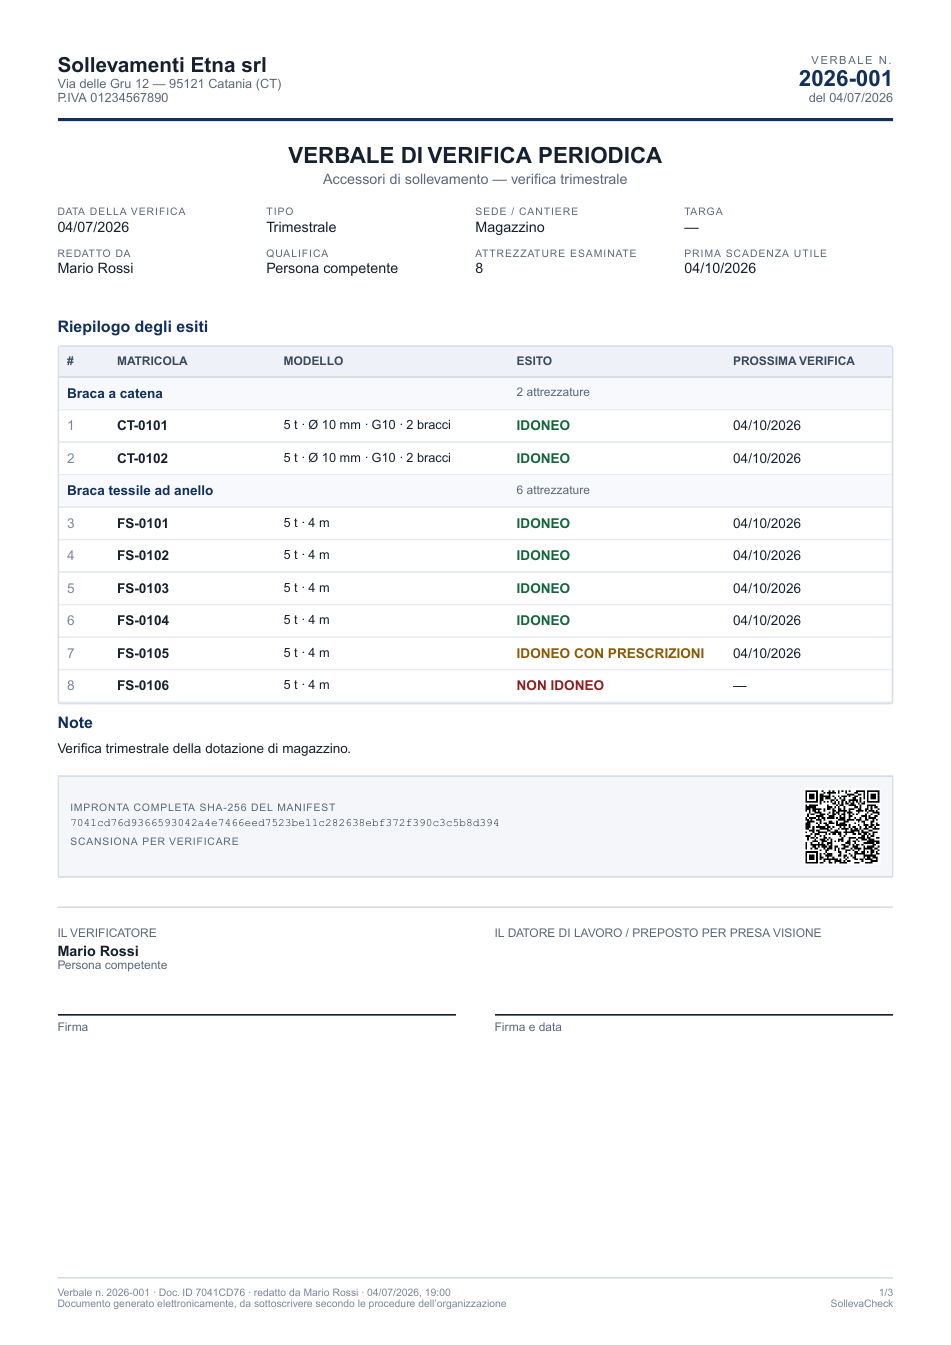Click the PROSSIMA VERIFICA column header
The image size is (951, 1345).
[794, 361]
